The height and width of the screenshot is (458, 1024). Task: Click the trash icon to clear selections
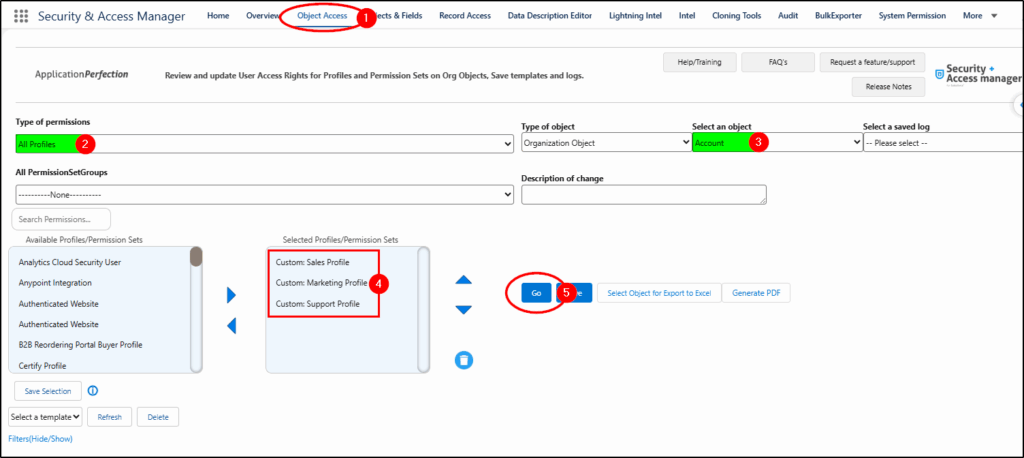click(x=463, y=359)
